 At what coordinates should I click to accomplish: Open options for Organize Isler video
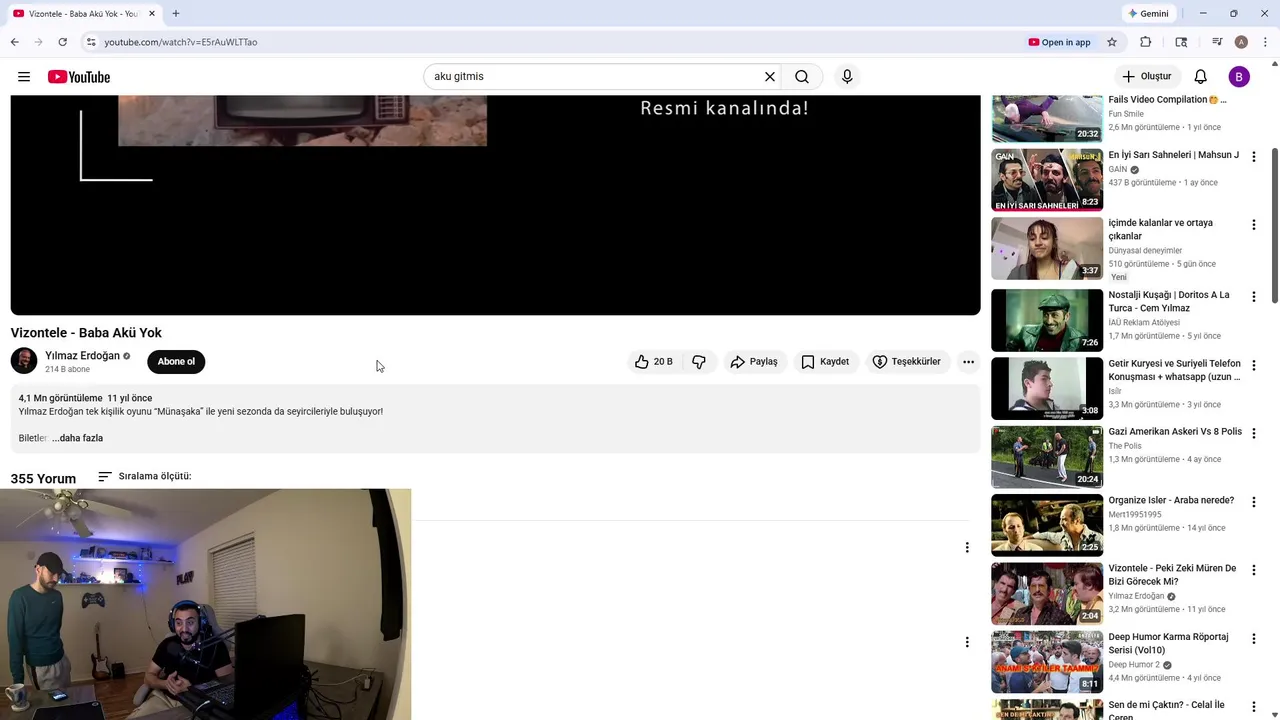coord(1253,502)
